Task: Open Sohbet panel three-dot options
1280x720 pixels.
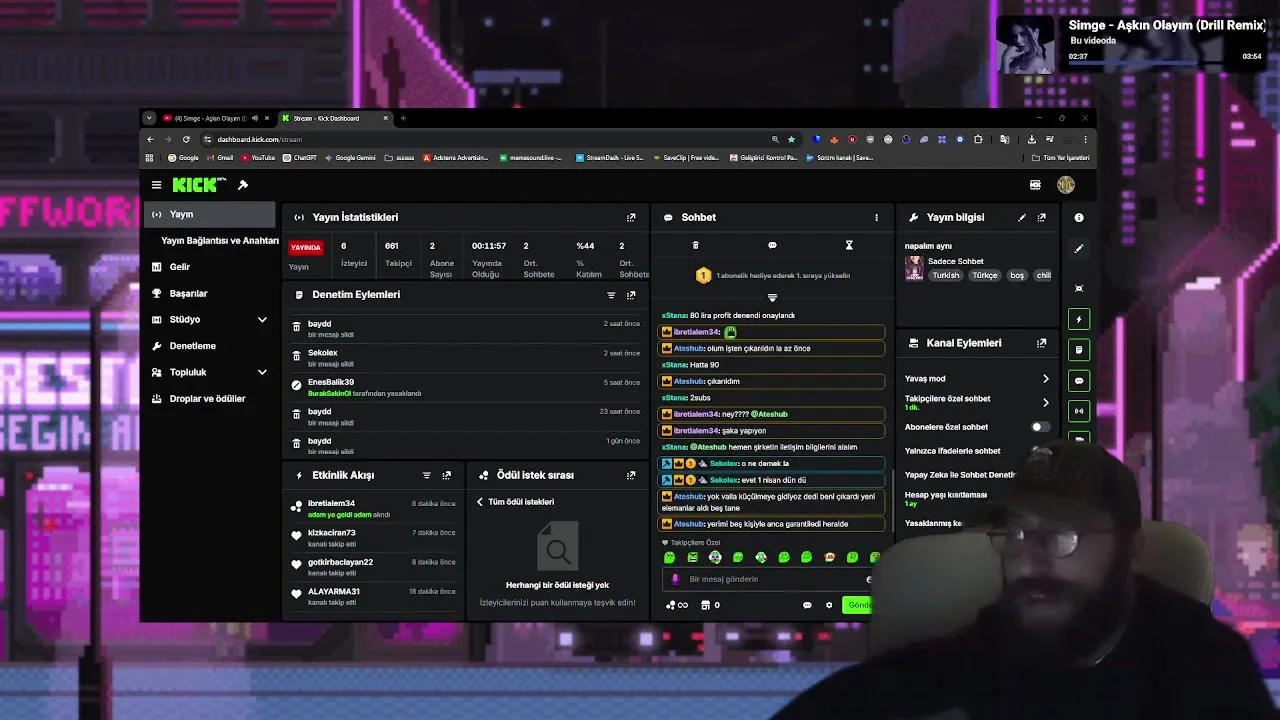Action: pos(876,217)
